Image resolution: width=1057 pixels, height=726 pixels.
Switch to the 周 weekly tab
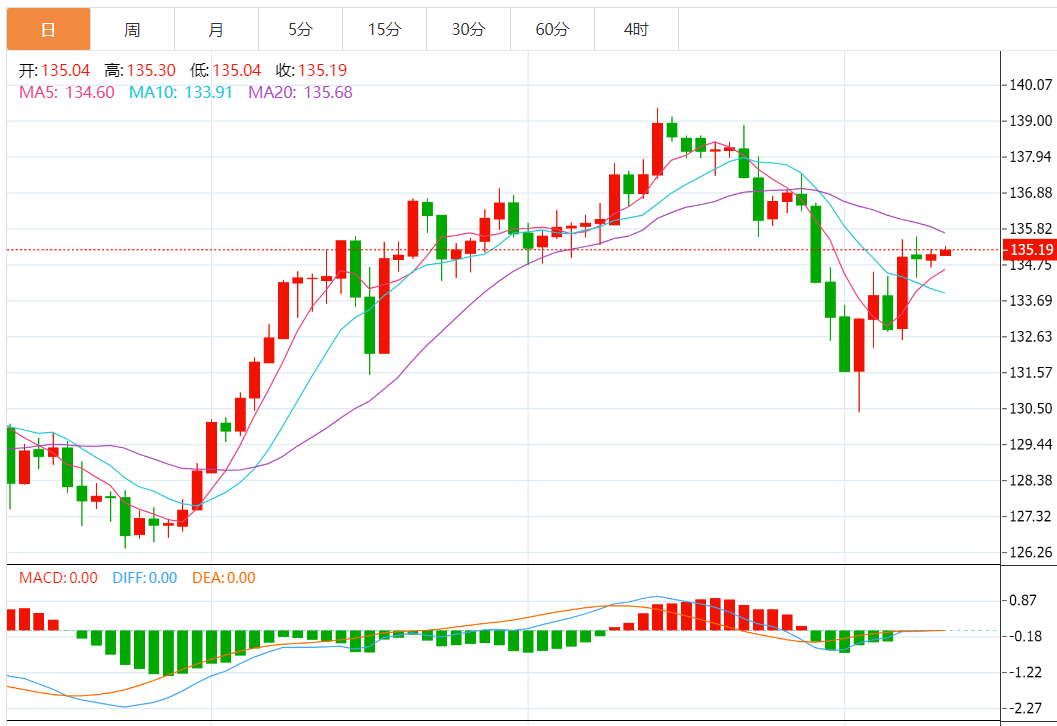[132, 30]
